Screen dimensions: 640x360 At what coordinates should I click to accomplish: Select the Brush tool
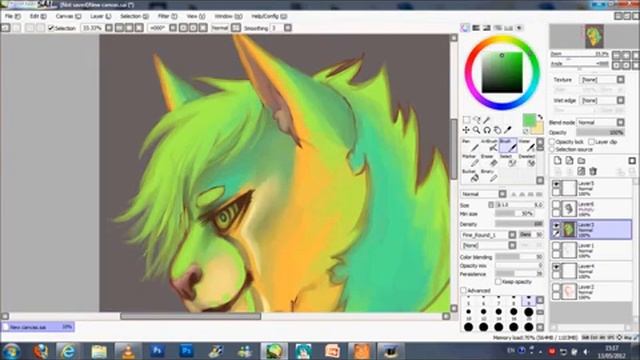(x=508, y=145)
